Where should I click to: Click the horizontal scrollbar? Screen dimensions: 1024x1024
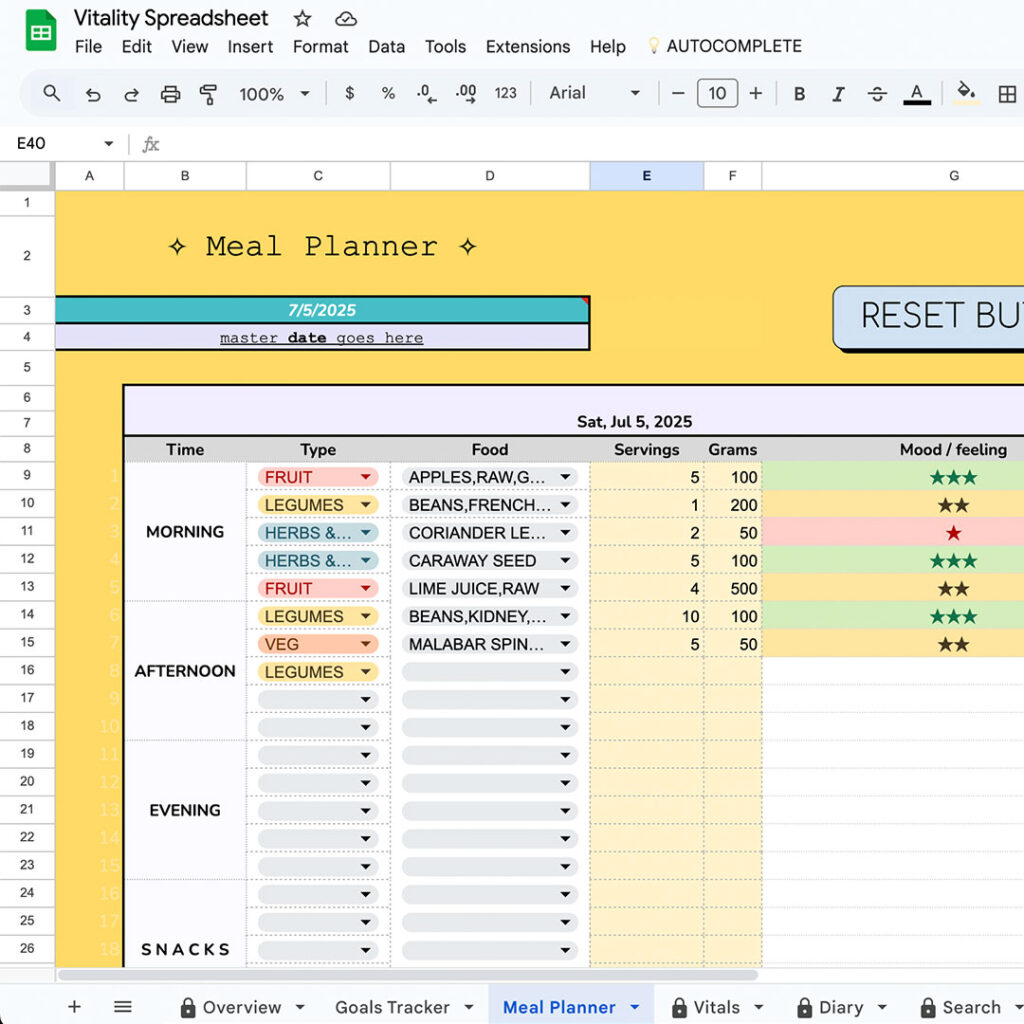pos(408,975)
